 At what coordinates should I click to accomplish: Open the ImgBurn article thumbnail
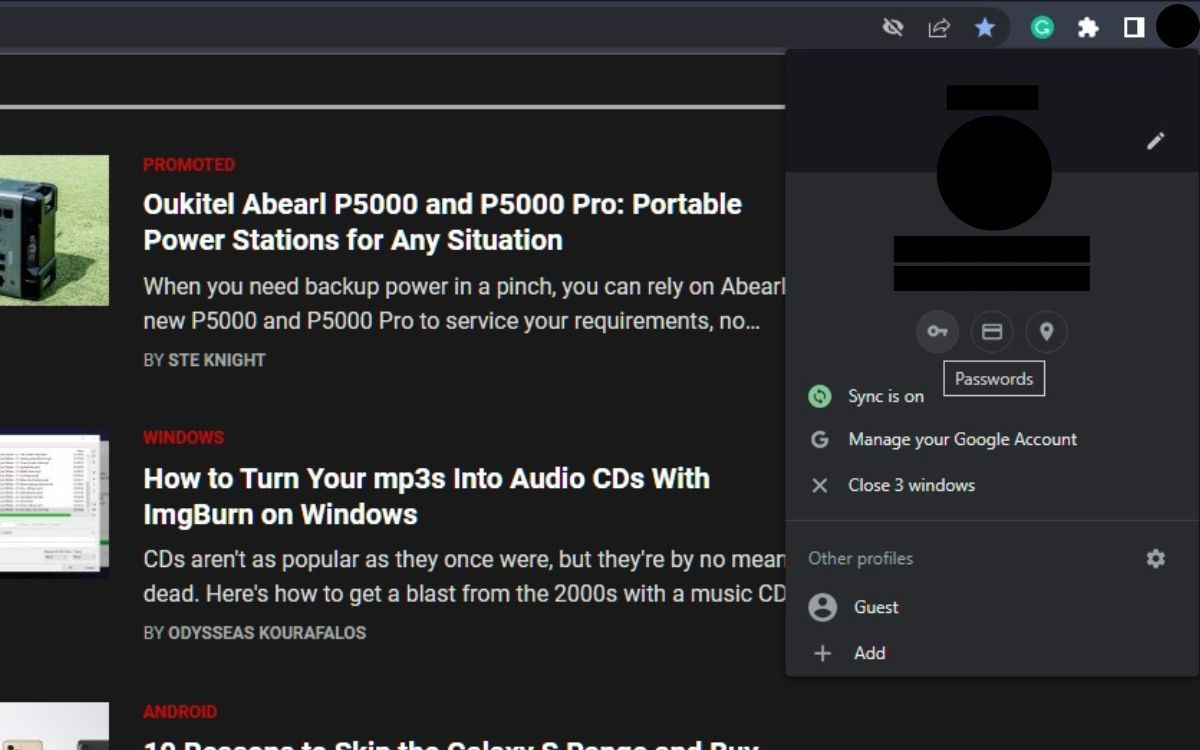pos(54,503)
